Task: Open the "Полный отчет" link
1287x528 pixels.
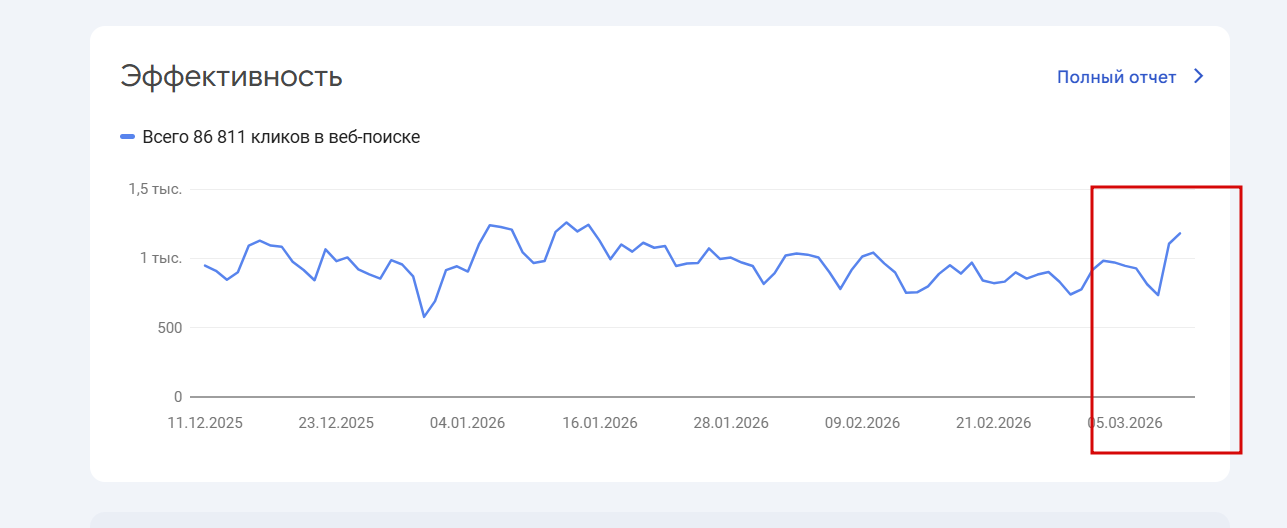Action: (x=1116, y=77)
